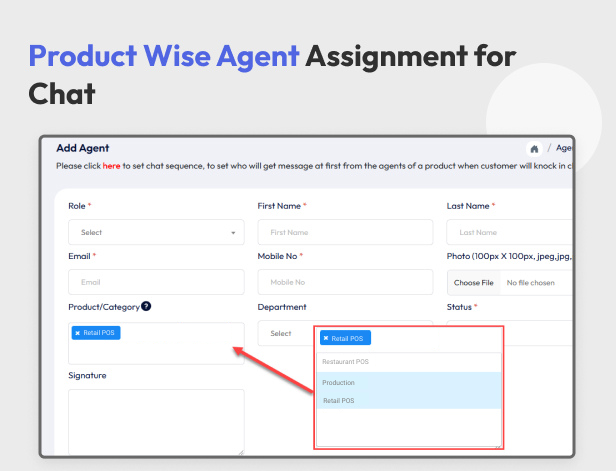Image resolution: width=616 pixels, height=471 pixels.
Task: Click the Role dropdown arrow
Action: click(233, 233)
